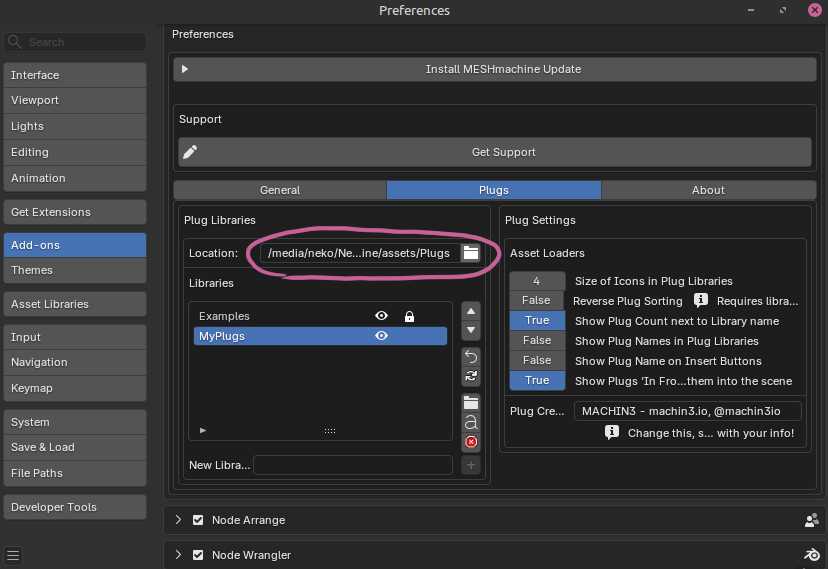Toggle Examples library visibility eye

point(381,316)
